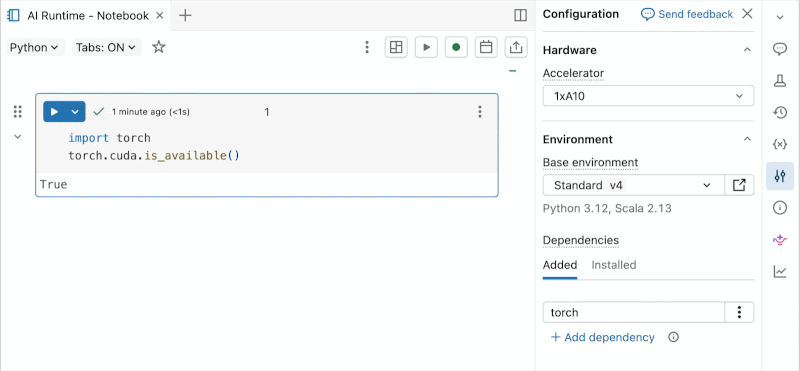Viewport: 800px width, 371px height.
Task: Open a new tab with plus icon
Action: tap(185, 15)
